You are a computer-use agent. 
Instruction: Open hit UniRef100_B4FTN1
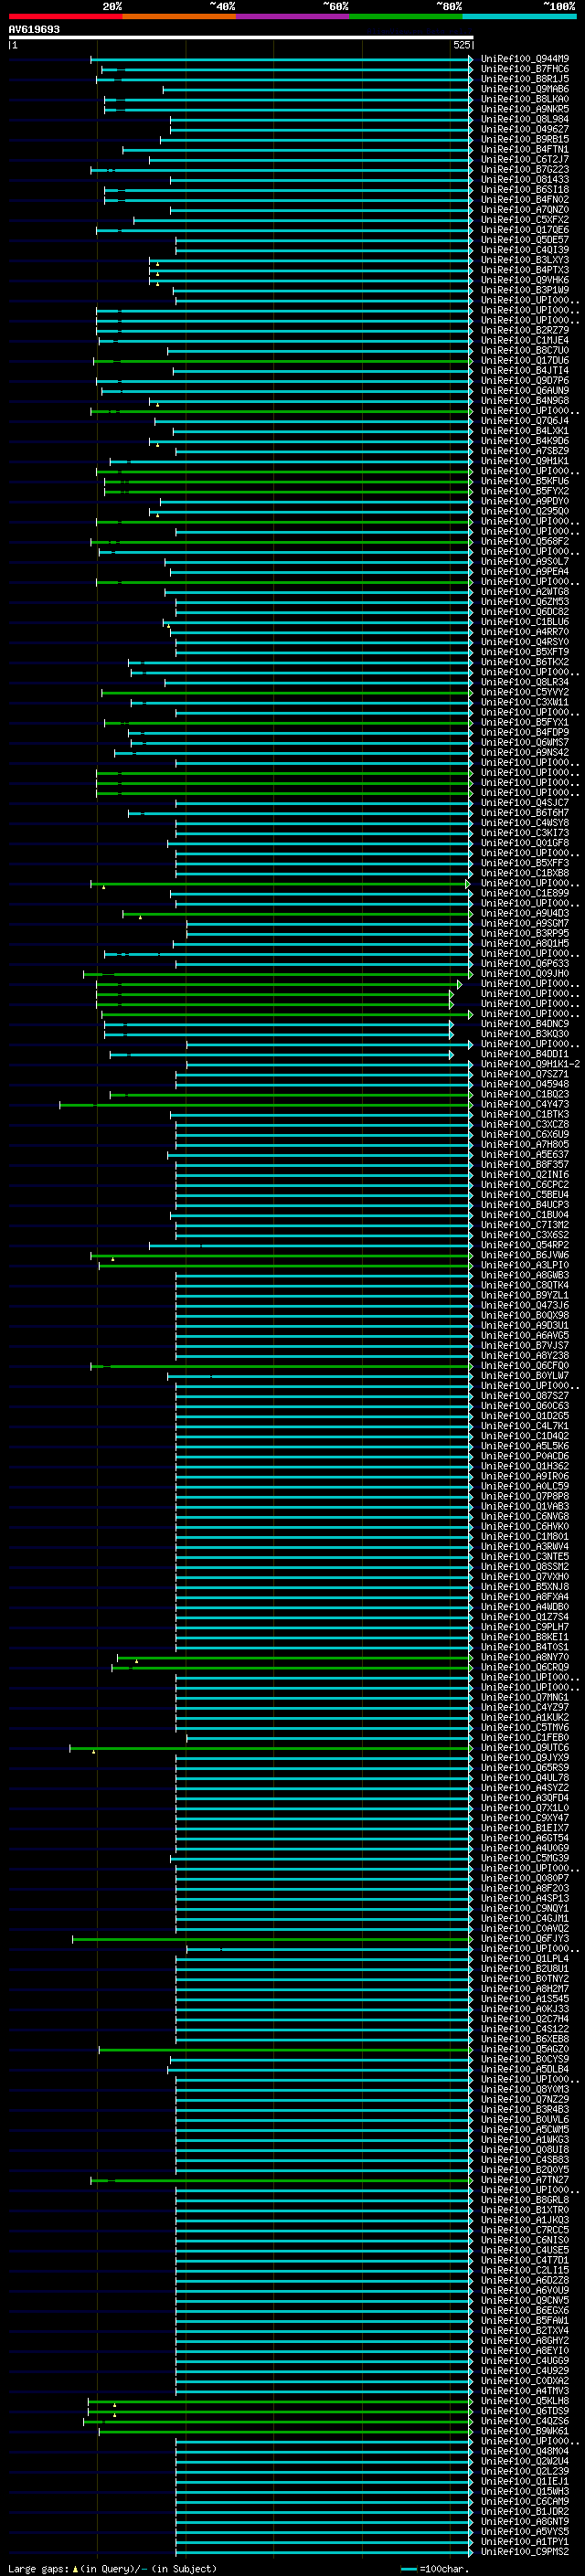pos(524,149)
